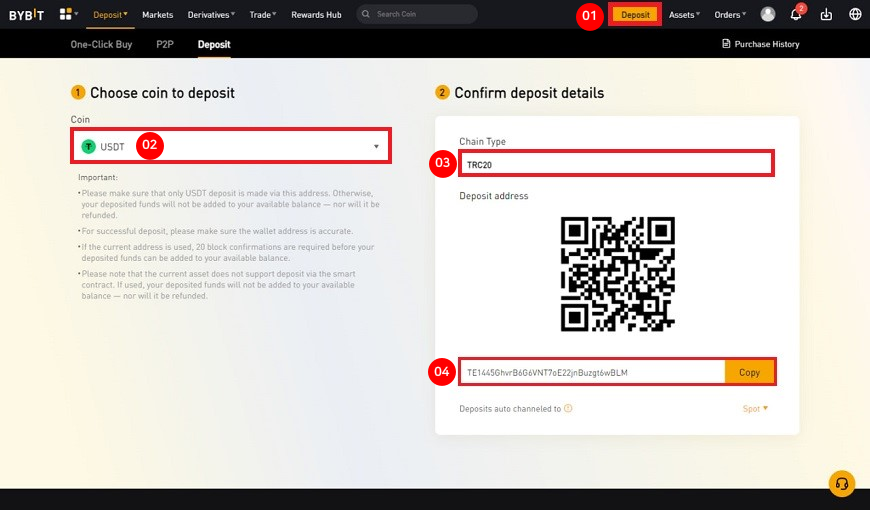Switch to the P2P tab

point(165,45)
